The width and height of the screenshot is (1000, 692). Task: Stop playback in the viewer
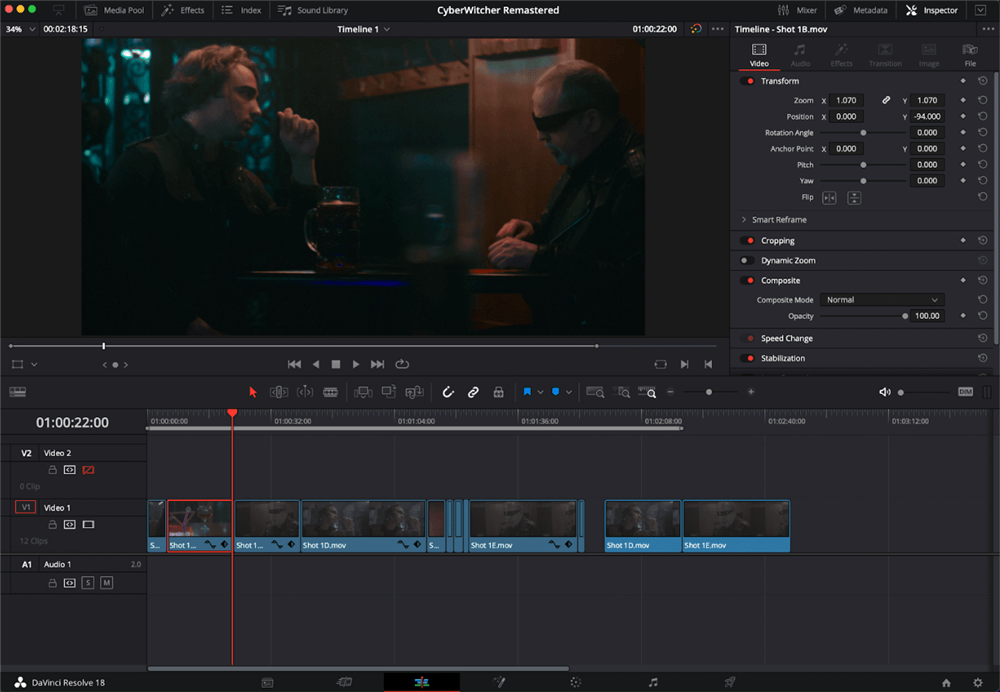(x=336, y=364)
